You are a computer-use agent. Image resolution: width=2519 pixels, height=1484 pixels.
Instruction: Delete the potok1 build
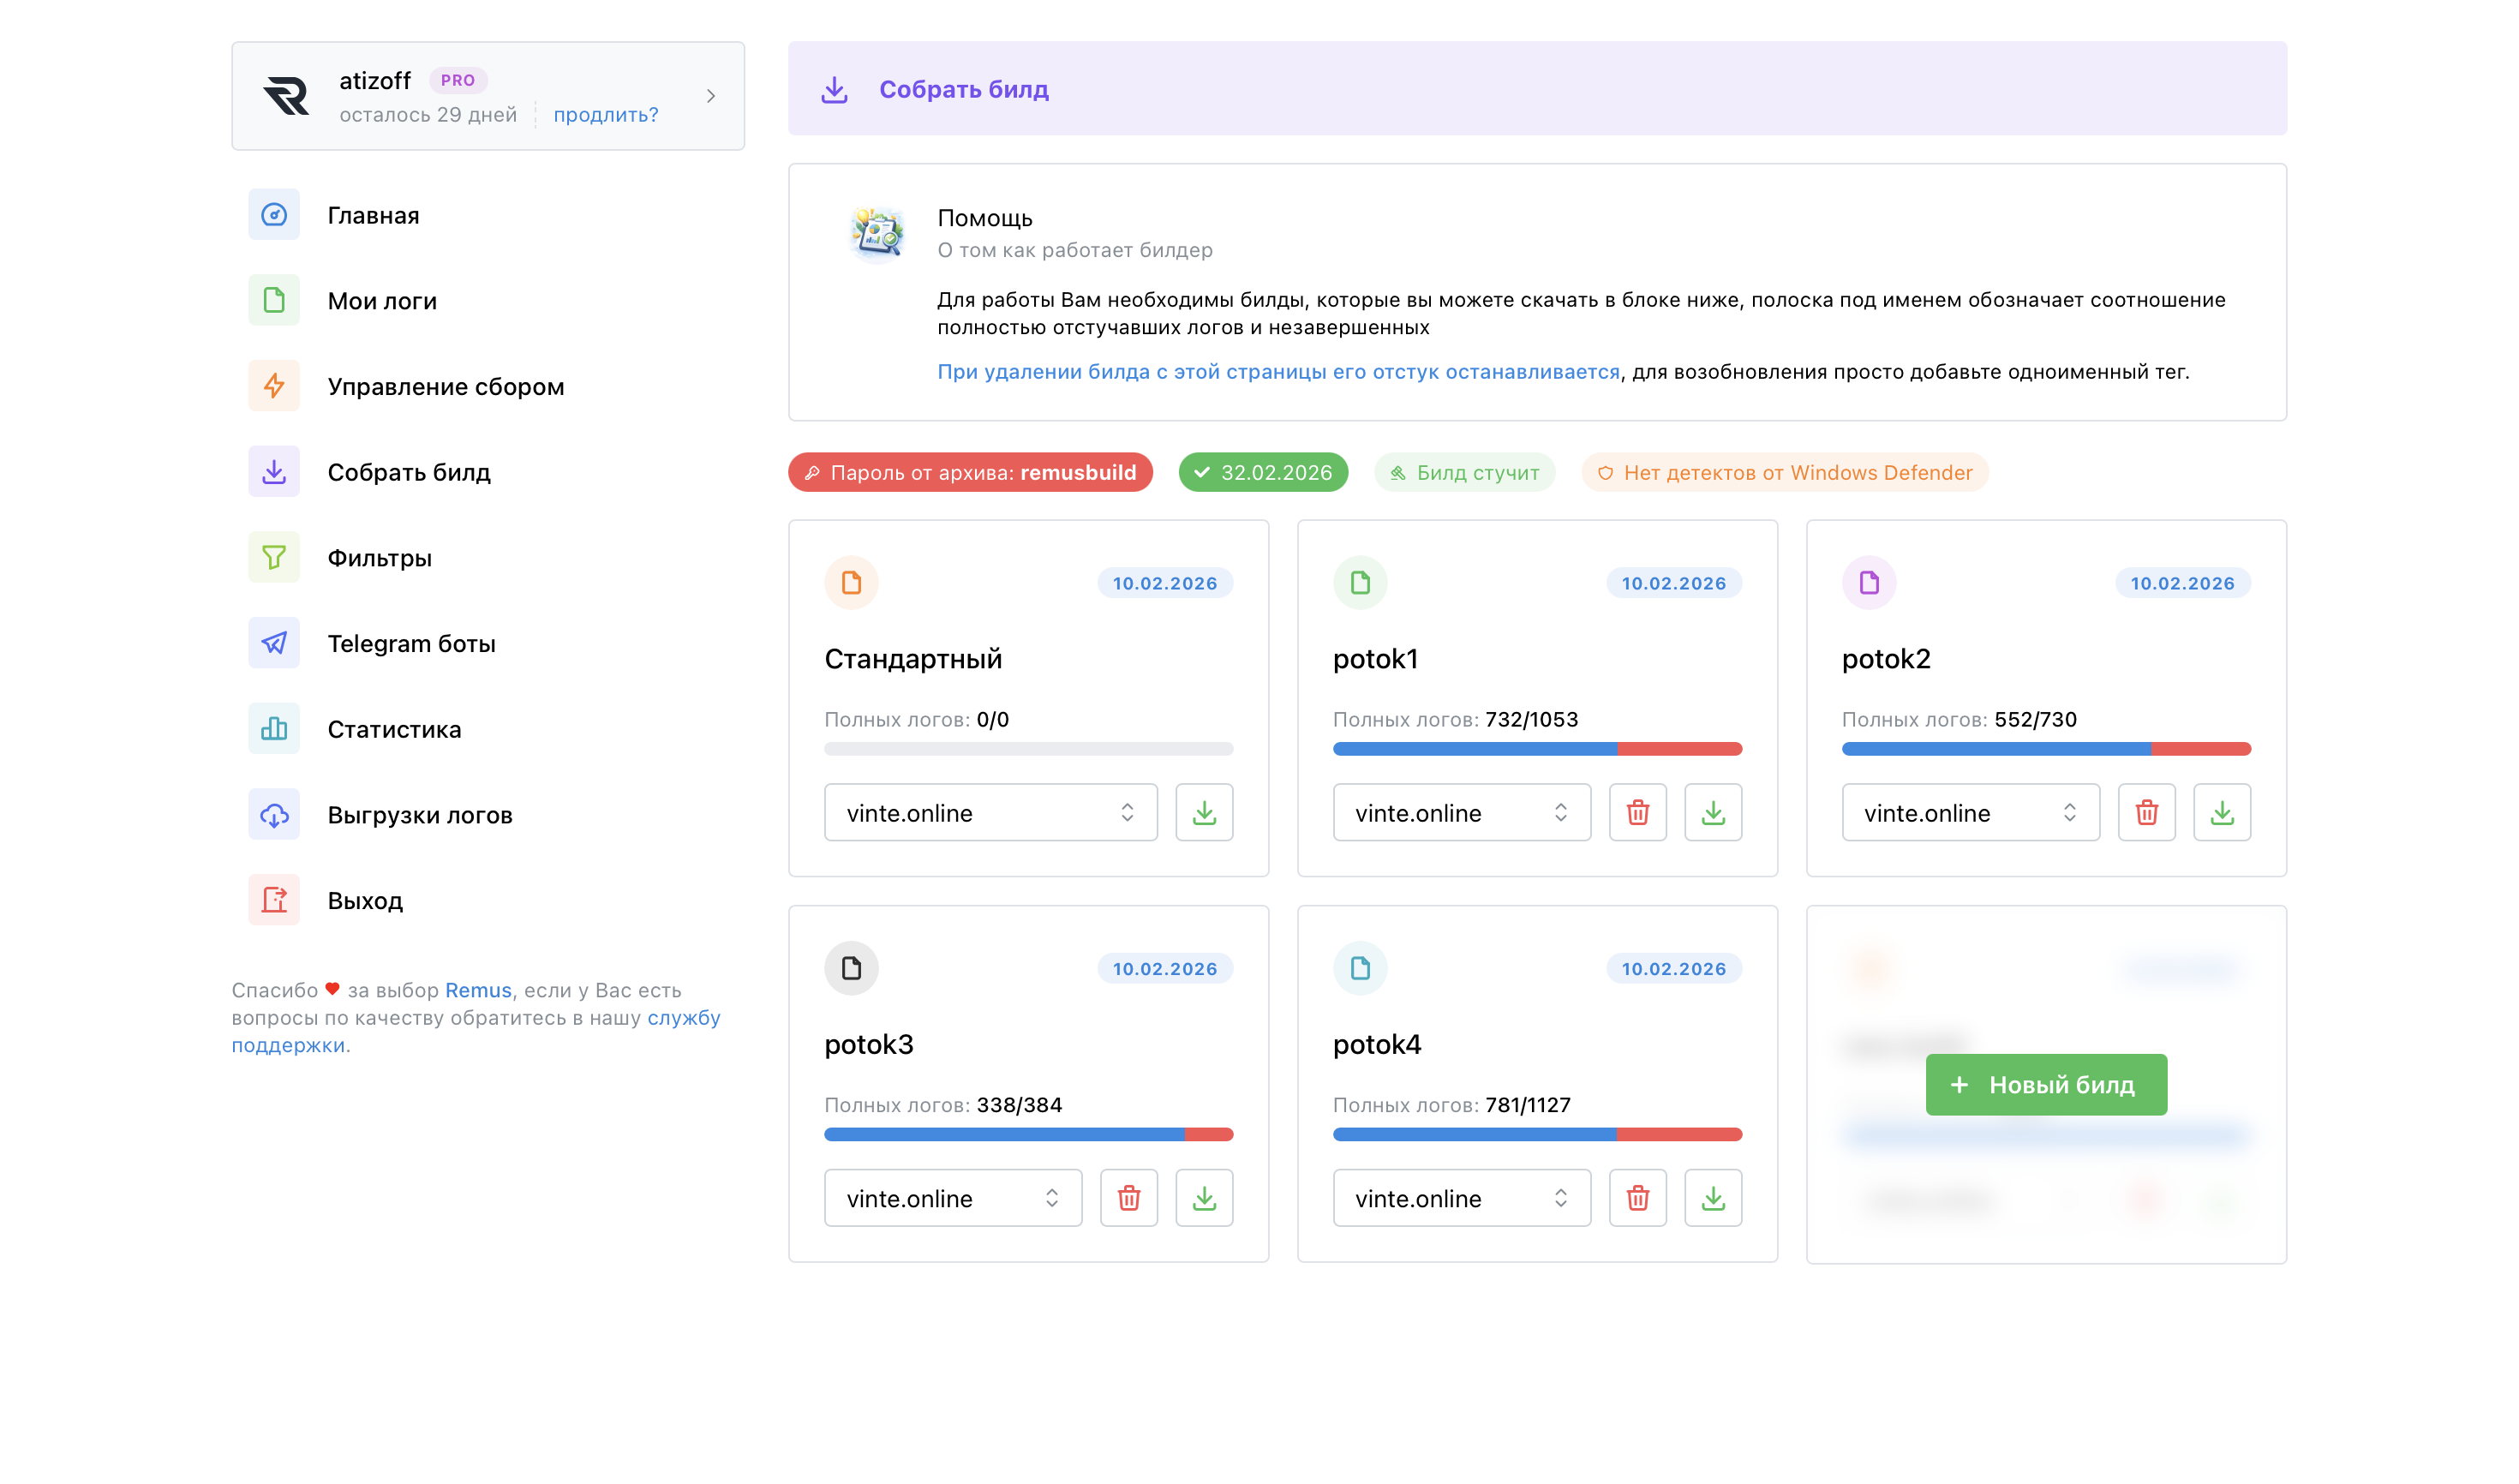click(x=1637, y=812)
